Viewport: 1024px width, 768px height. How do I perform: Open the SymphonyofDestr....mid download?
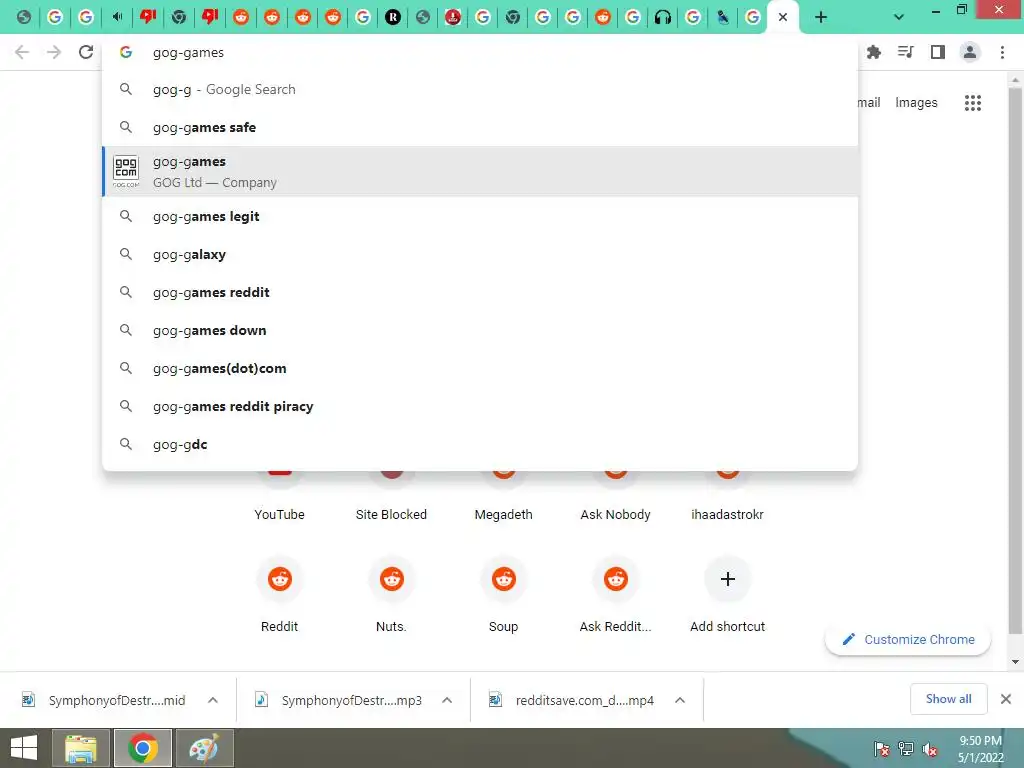pyautogui.click(x=104, y=700)
